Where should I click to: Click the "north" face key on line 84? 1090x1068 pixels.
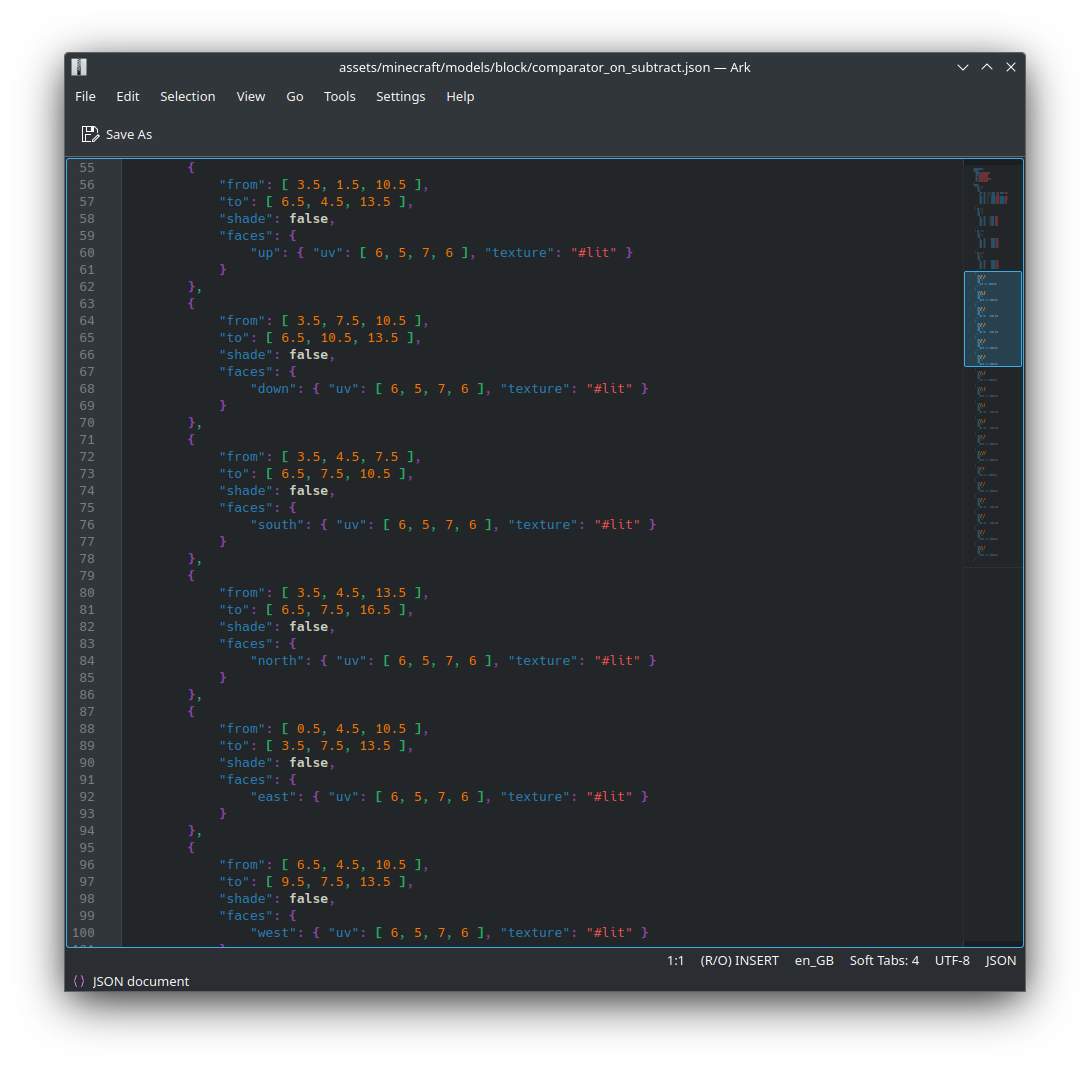[278, 661]
